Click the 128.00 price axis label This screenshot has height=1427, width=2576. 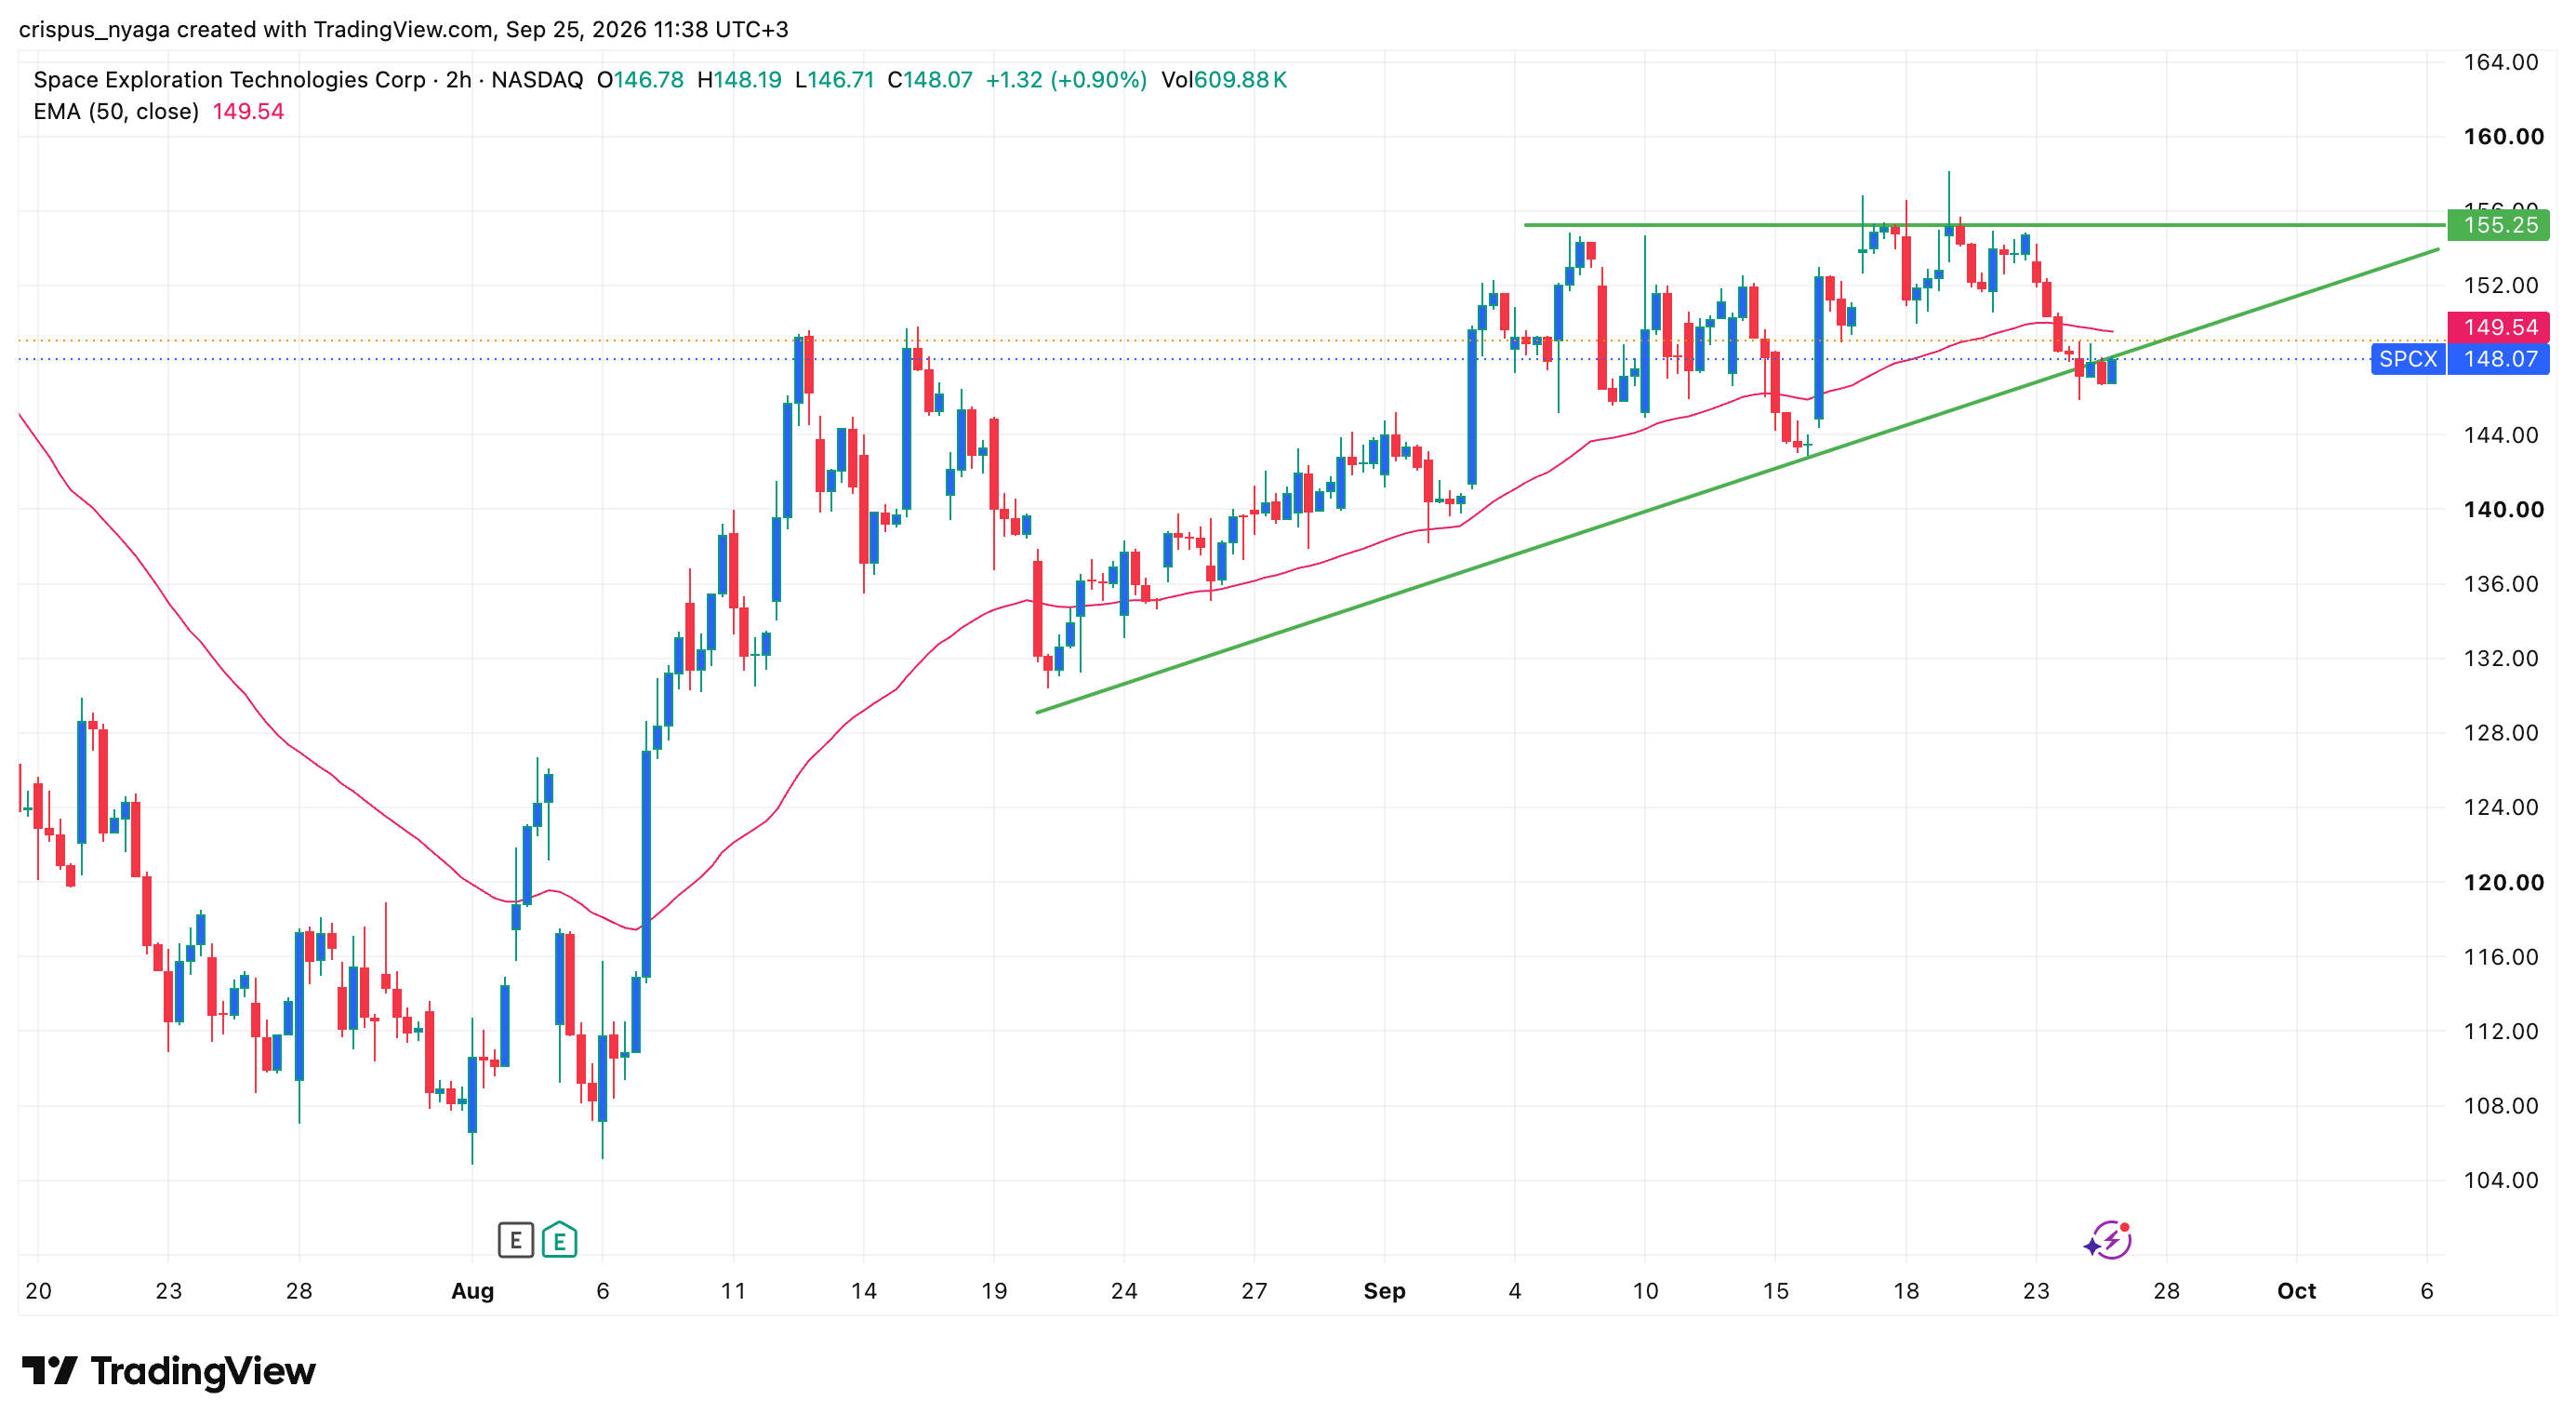click(2500, 733)
